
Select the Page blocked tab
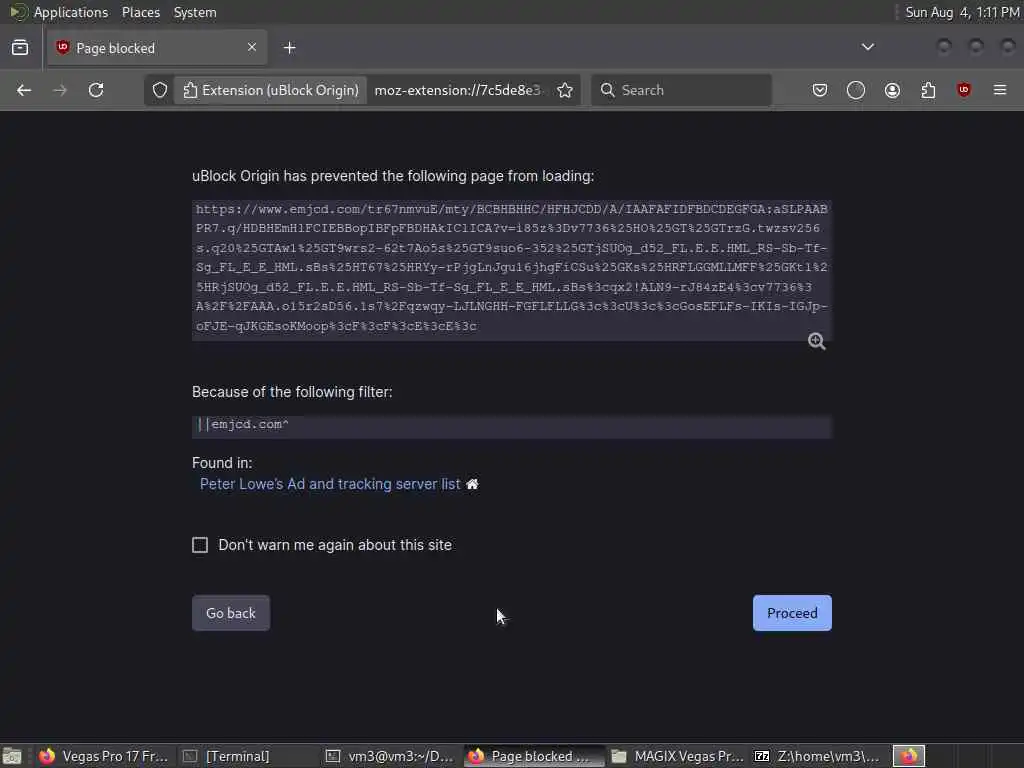(x=157, y=48)
